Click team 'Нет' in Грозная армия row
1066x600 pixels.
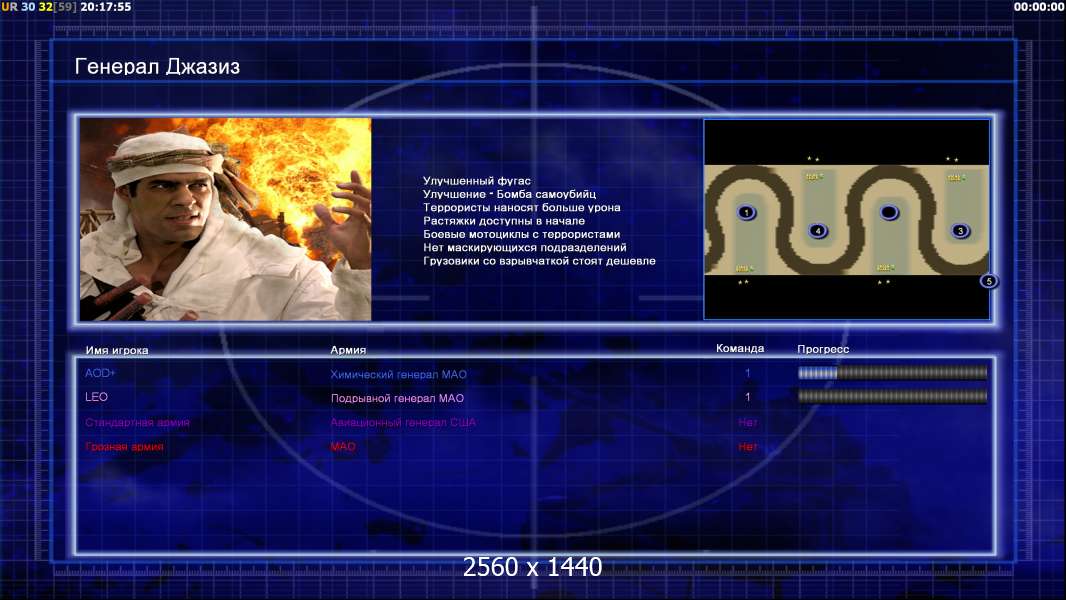[x=748, y=447]
